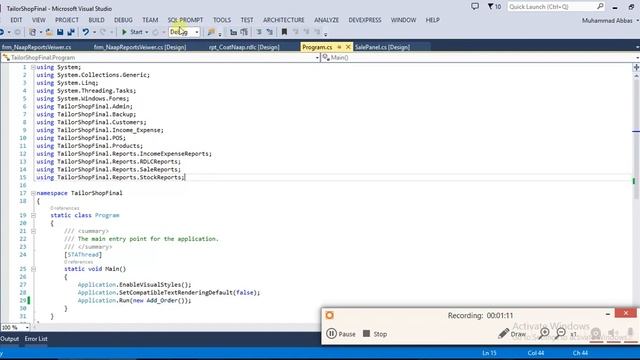Click the increase indent toolbar icon

tap(244, 32)
